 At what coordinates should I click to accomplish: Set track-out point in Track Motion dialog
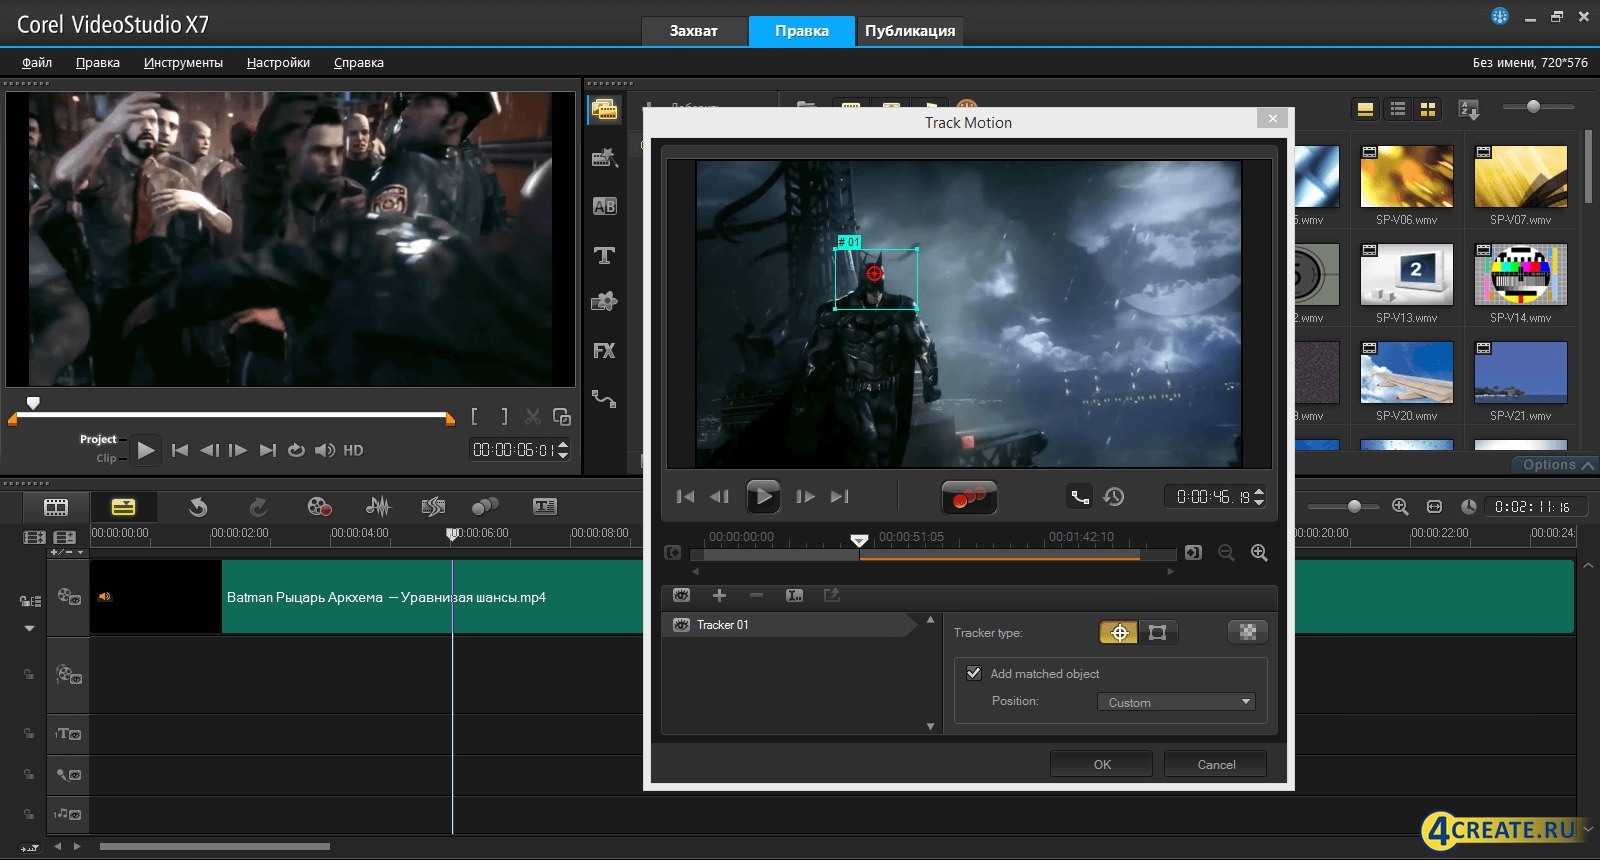tap(1193, 553)
